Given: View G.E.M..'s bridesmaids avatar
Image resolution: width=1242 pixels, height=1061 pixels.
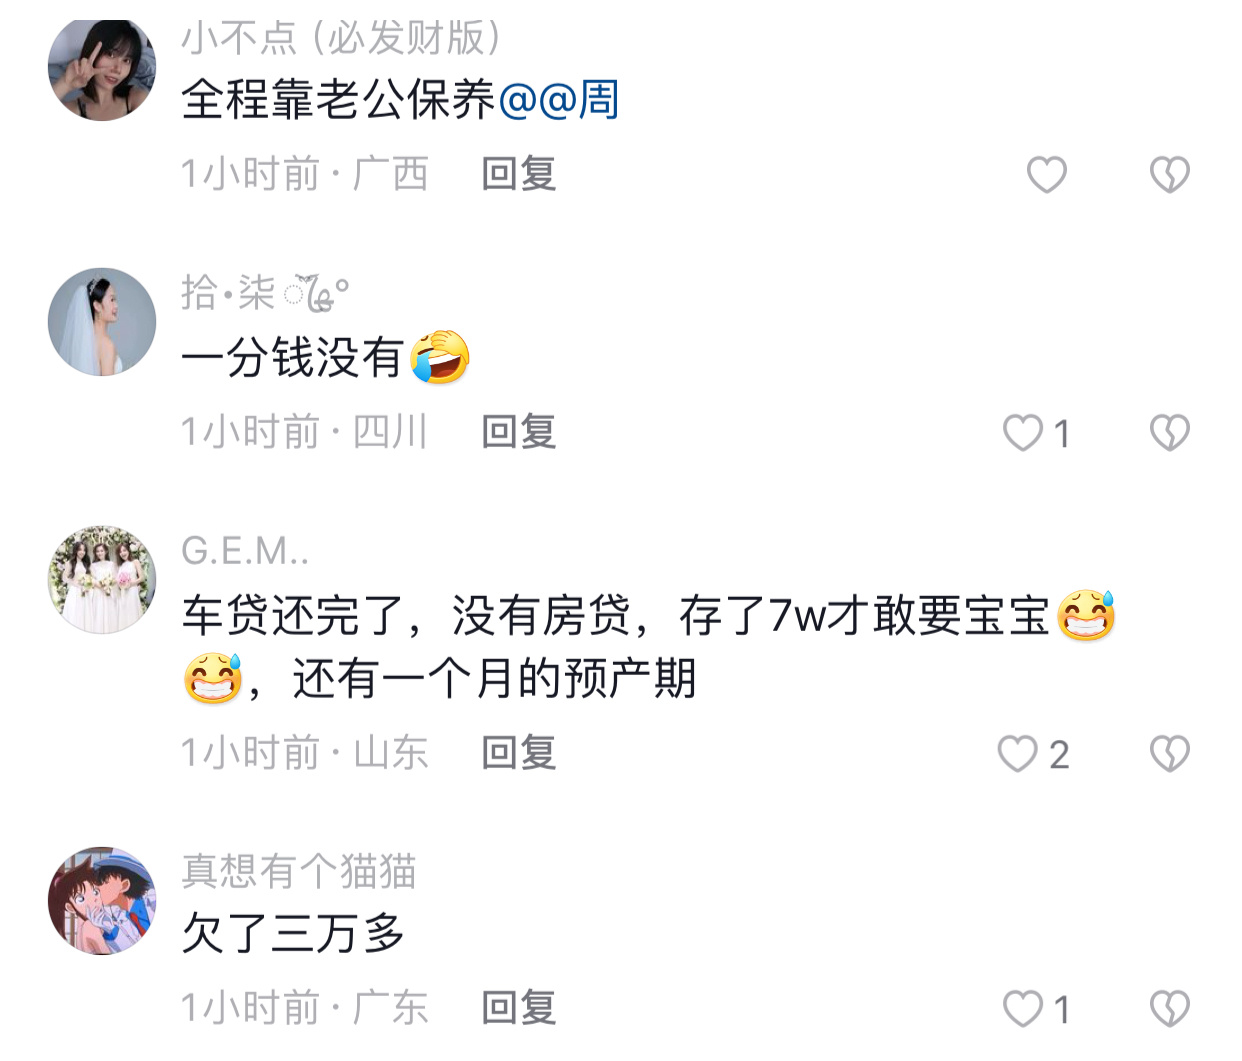Looking at the screenshot, I should click(102, 580).
